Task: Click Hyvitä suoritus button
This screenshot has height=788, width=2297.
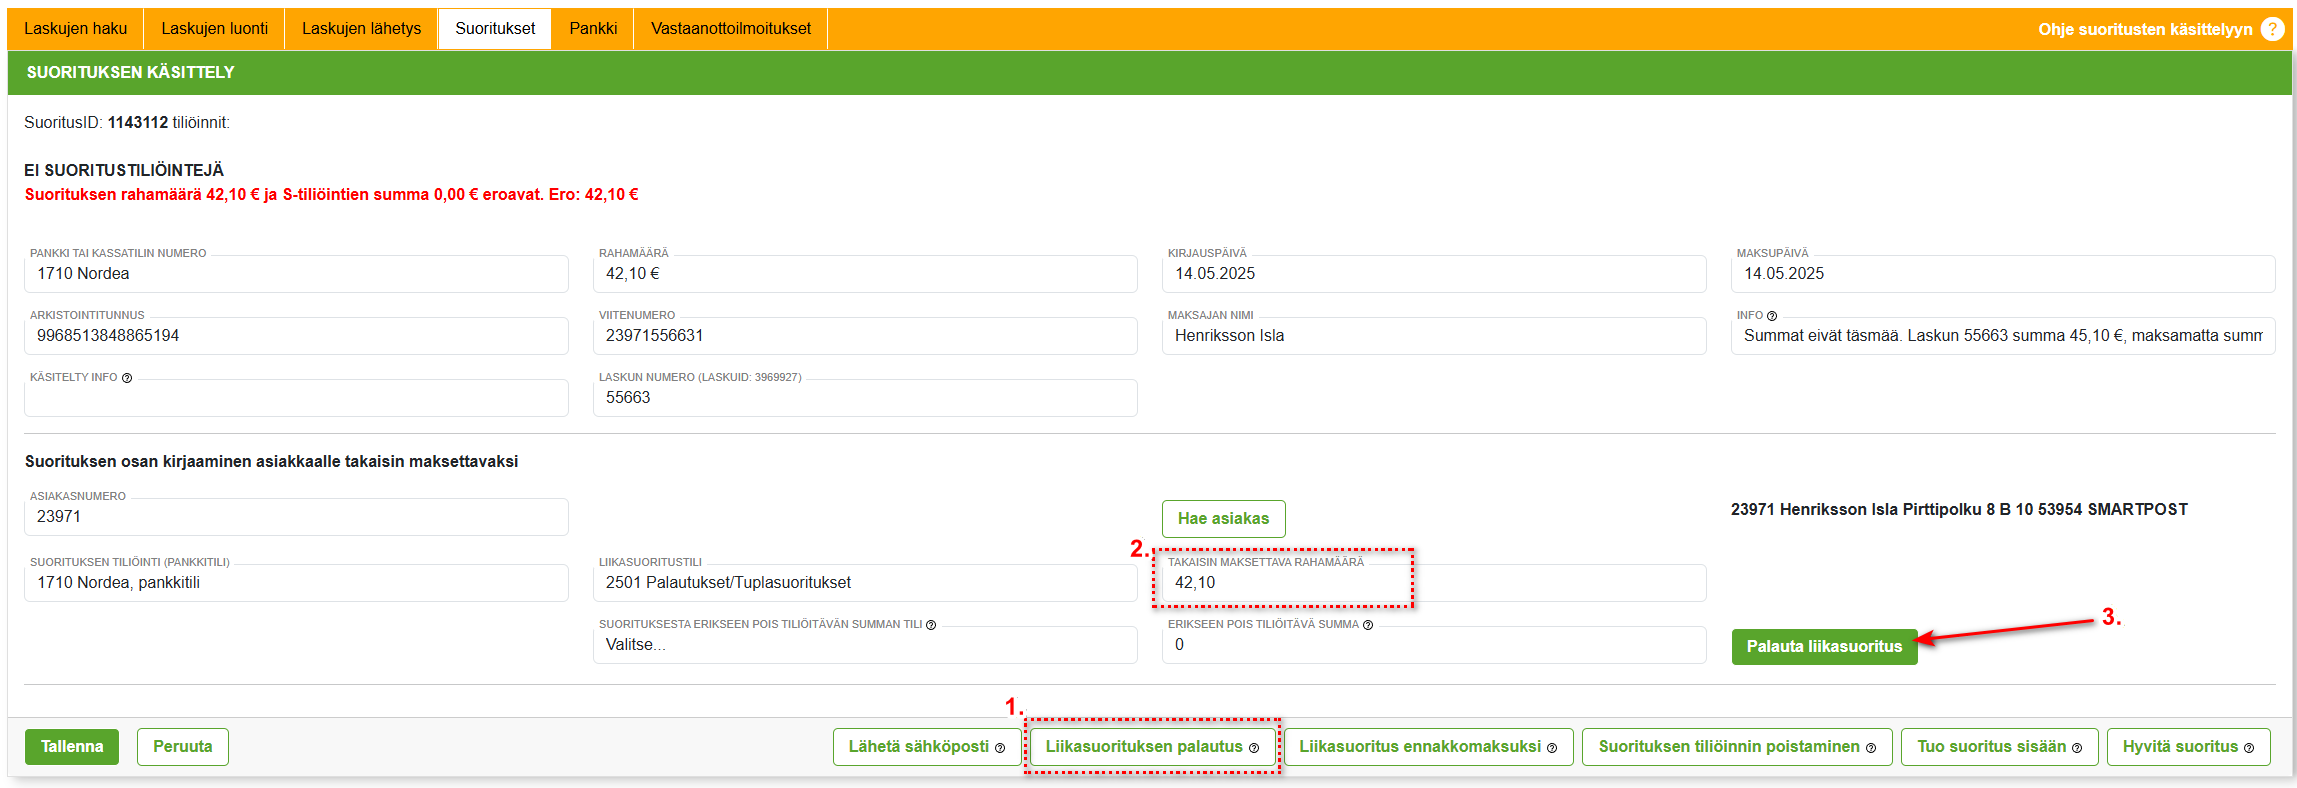Action: coord(2187,747)
